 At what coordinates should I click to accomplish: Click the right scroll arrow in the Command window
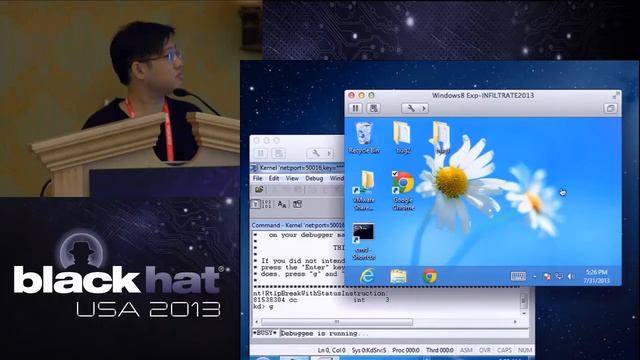[515, 322]
